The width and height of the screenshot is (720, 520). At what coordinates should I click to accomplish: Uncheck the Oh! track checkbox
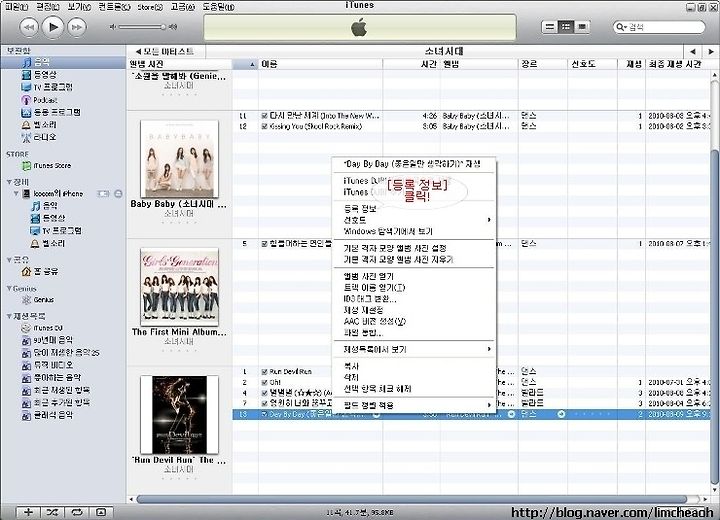pos(264,382)
